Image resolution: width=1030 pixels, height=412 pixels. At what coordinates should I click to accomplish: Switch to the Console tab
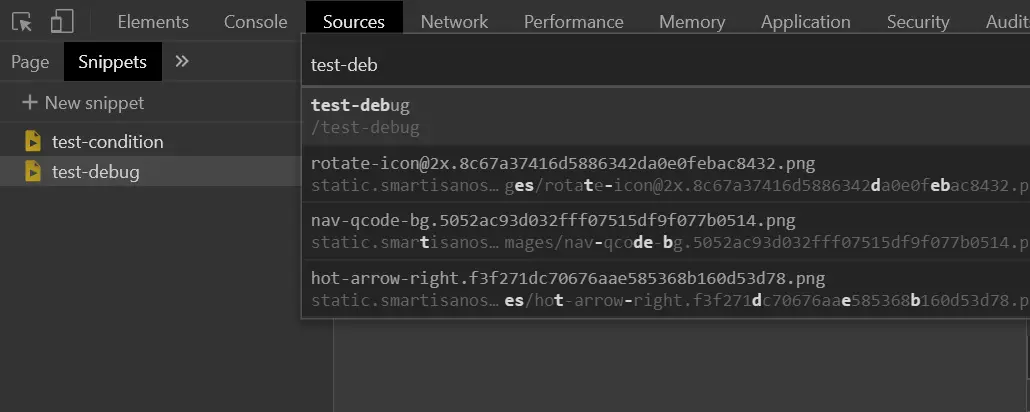point(255,21)
